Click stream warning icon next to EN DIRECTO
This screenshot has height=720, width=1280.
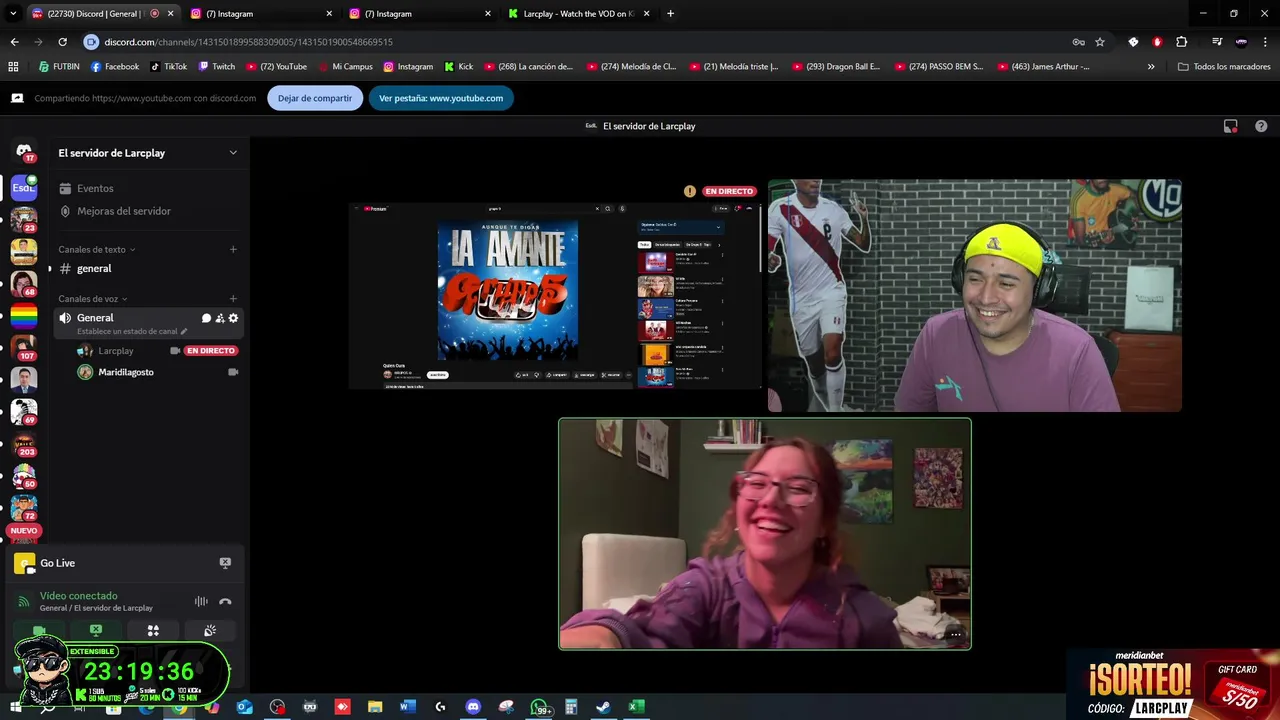pos(690,191)
